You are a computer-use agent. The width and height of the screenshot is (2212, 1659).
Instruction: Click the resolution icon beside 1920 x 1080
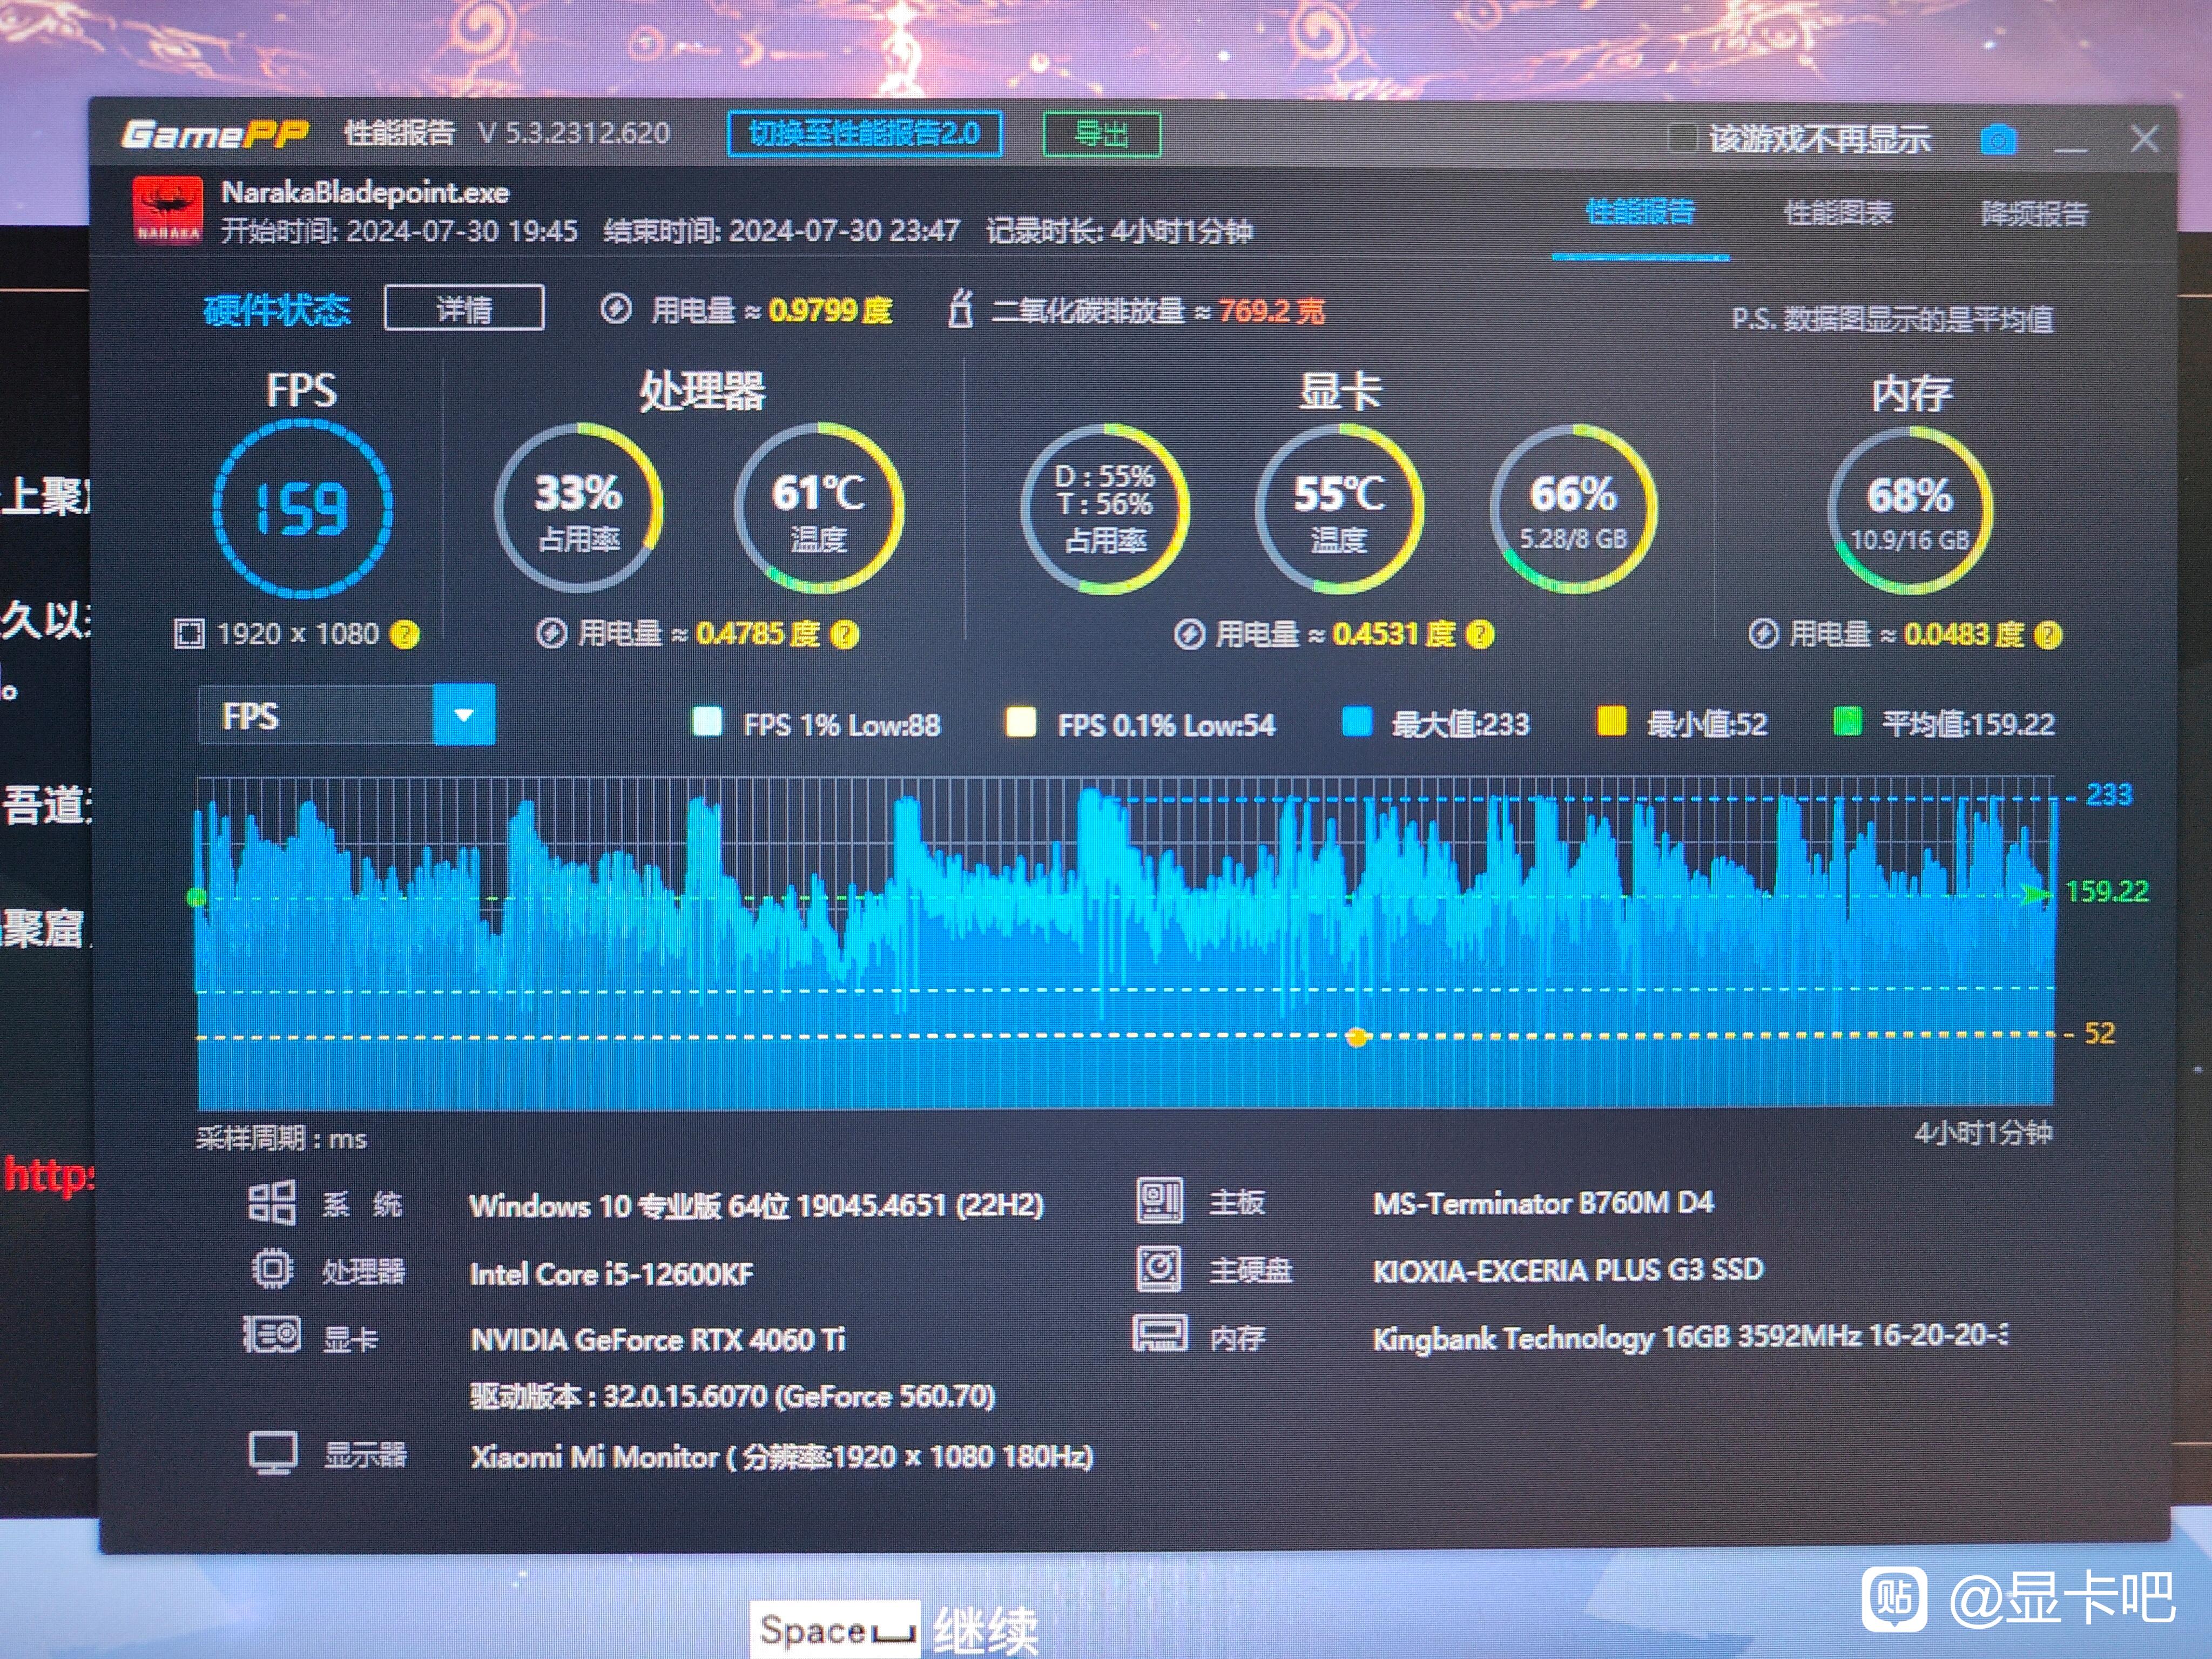[x=189, y=633]
